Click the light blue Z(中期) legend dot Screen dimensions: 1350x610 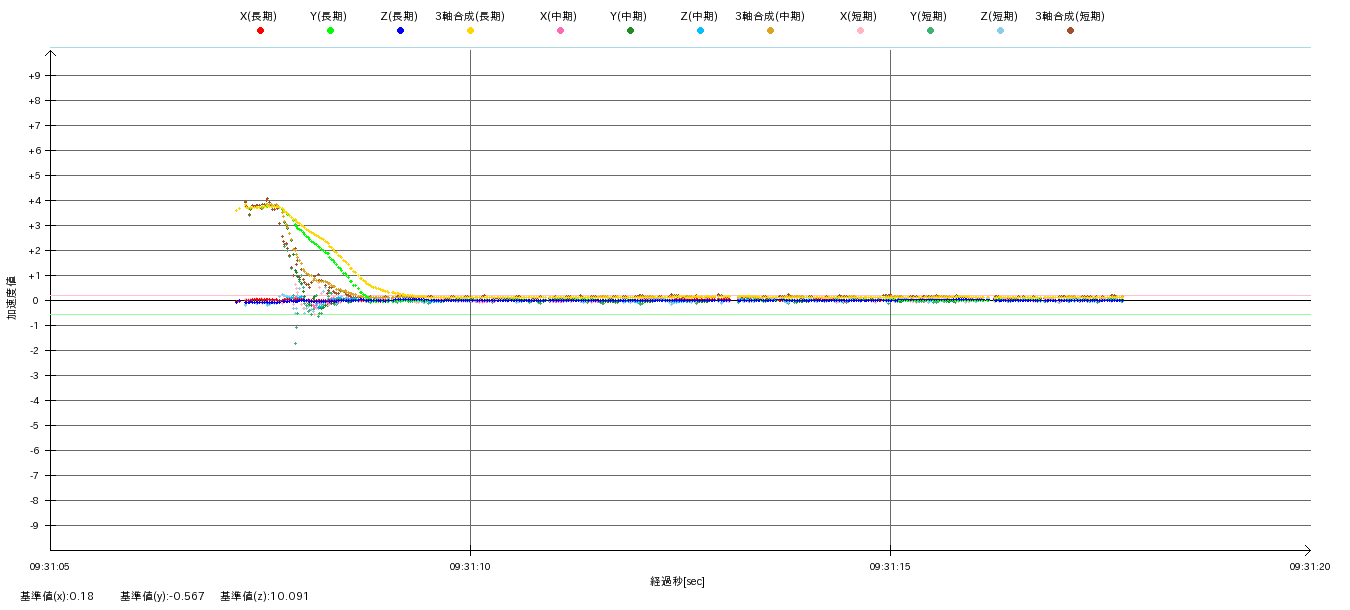point(700,31)
